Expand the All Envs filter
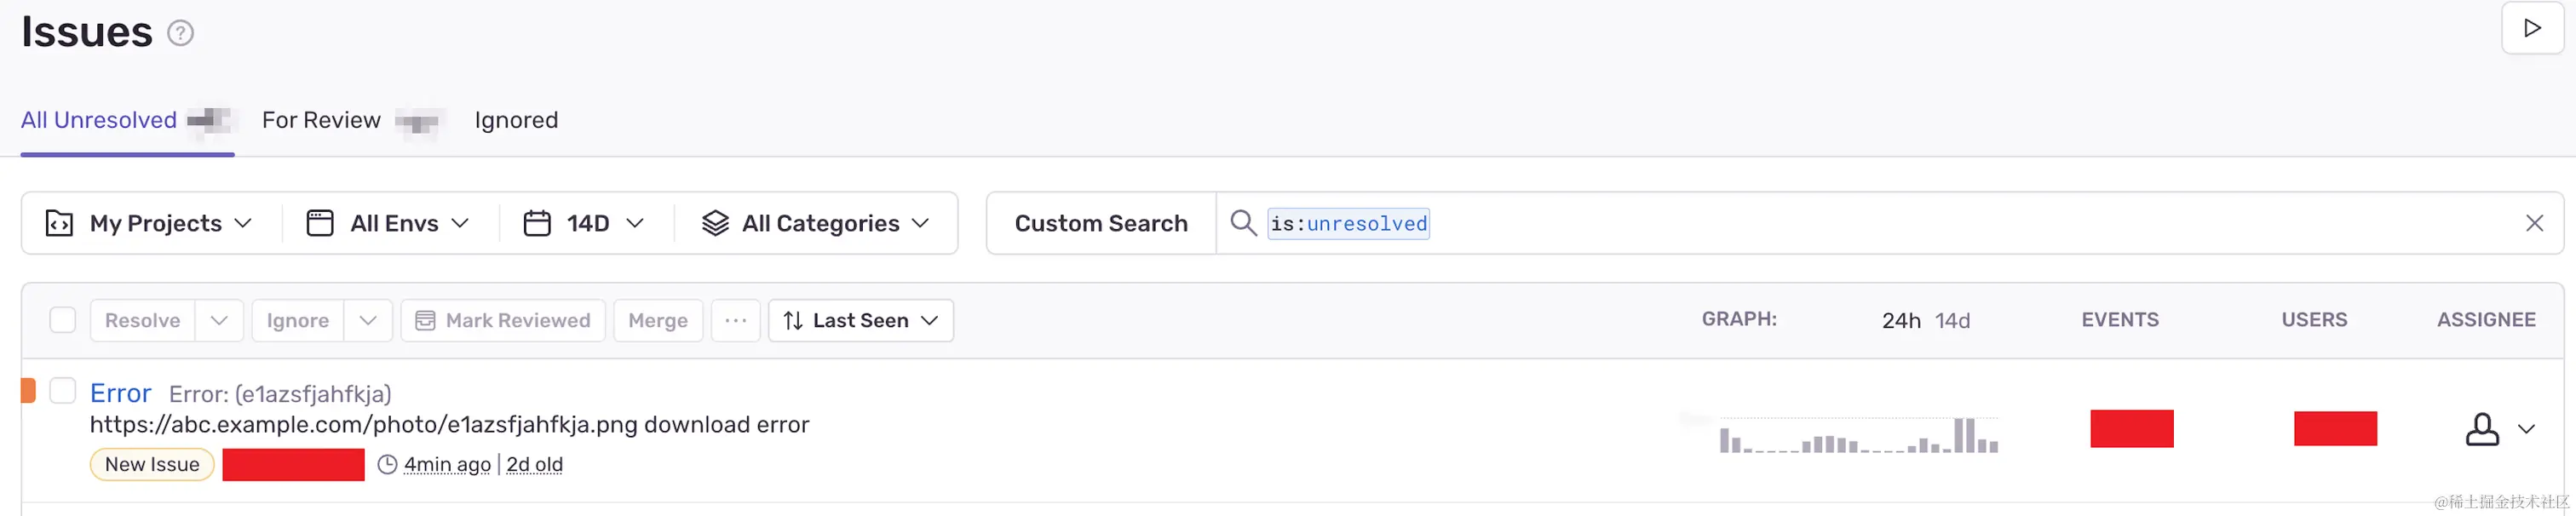The width and height of the screenshot is (2576, 516). (389, 223)
